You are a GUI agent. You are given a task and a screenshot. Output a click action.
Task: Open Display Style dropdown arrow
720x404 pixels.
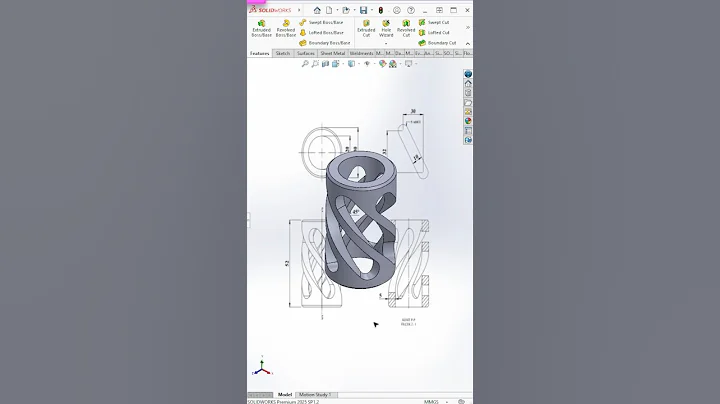359,64
